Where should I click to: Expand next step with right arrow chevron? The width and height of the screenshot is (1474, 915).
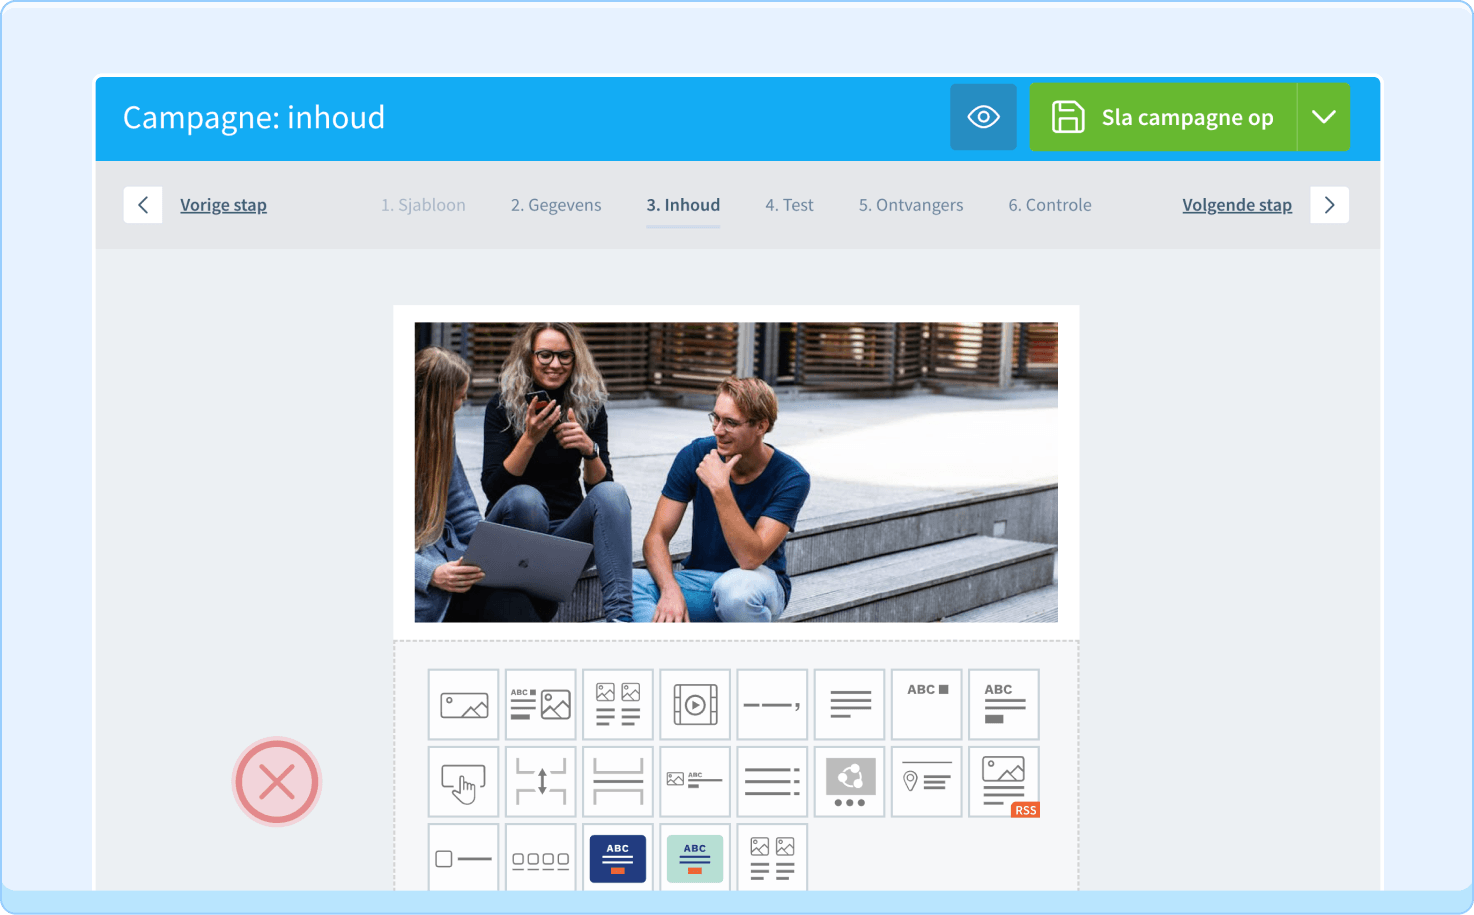click(1330, 204)
